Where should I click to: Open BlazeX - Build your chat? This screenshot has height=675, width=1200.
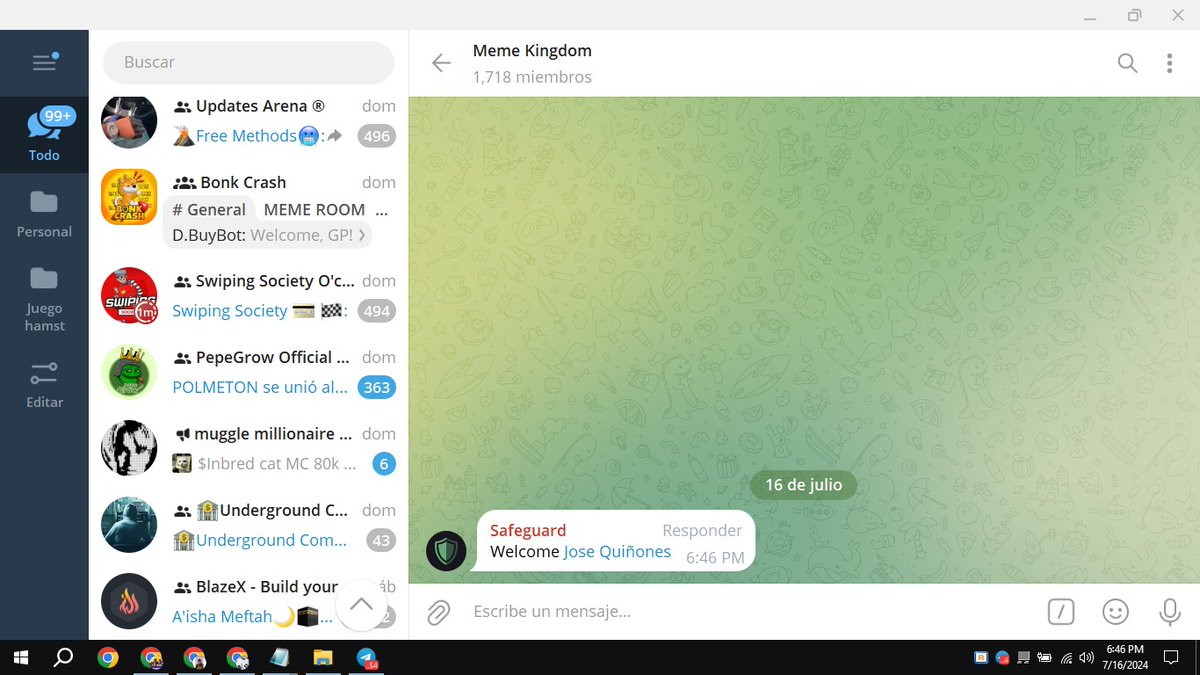(249, 602)
